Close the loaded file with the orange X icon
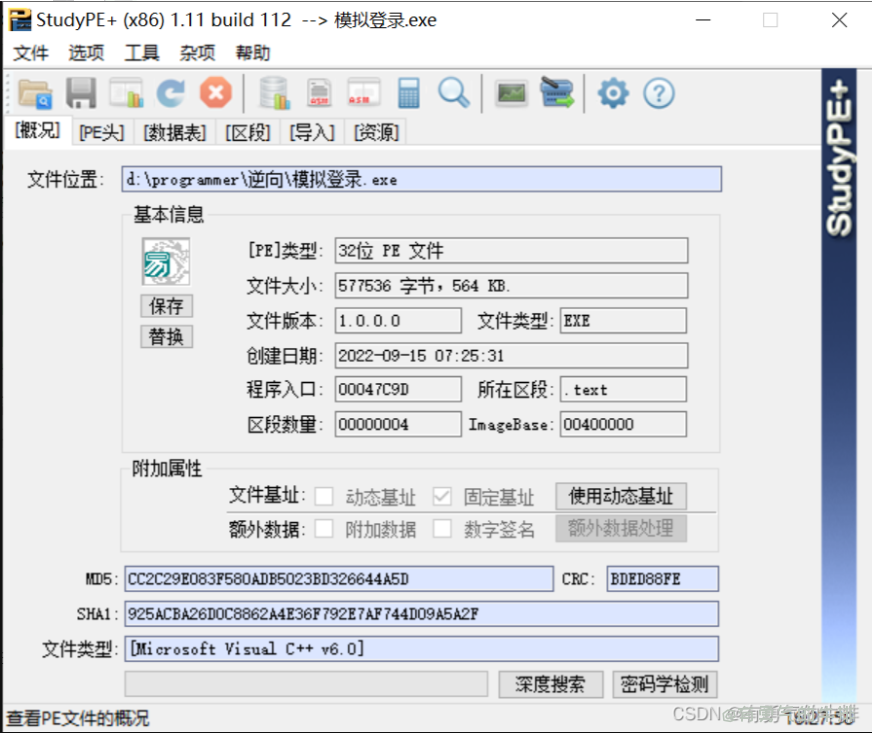872x733 pixels. tap(216, 92)
